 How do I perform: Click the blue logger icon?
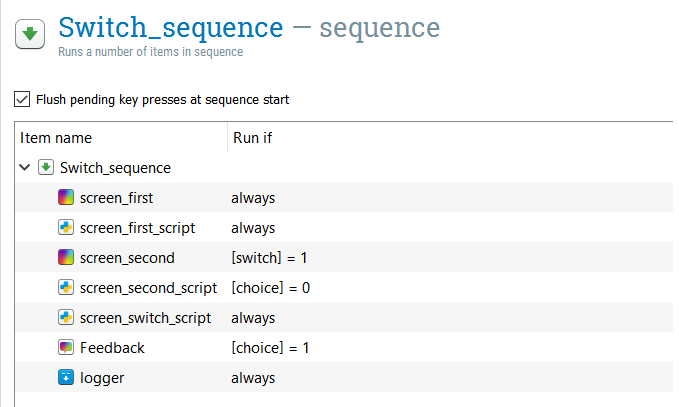click(66, 377)
